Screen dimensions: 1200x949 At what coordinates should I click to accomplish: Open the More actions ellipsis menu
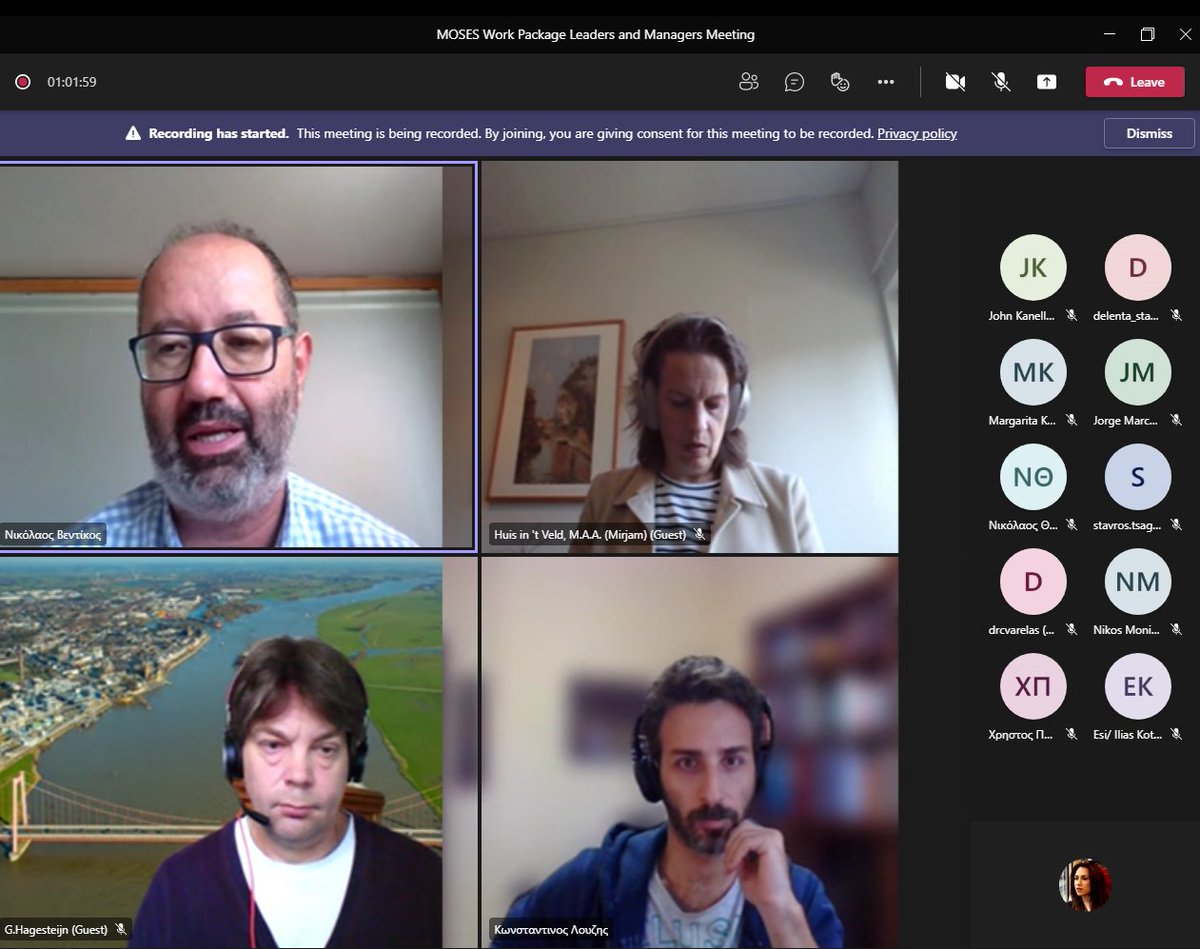point(886,82)
